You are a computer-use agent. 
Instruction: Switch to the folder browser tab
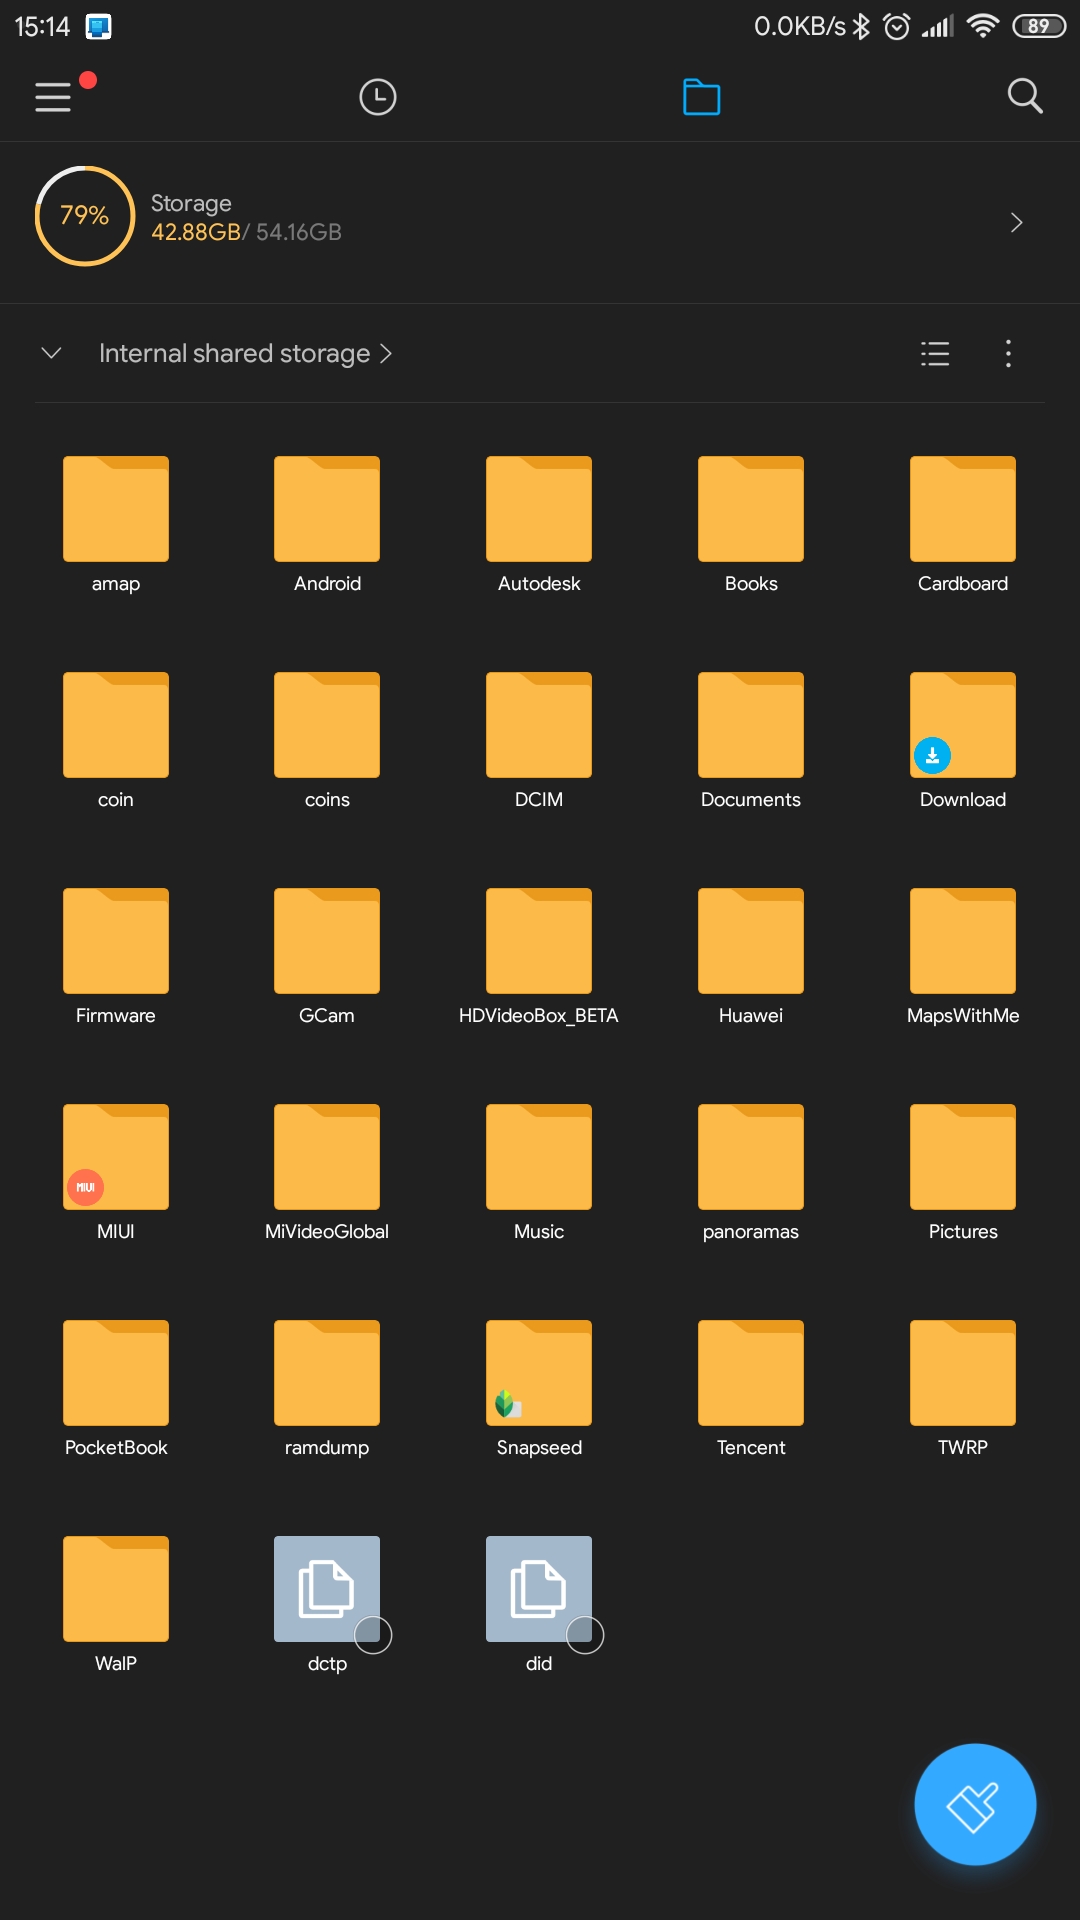(701, 97)
